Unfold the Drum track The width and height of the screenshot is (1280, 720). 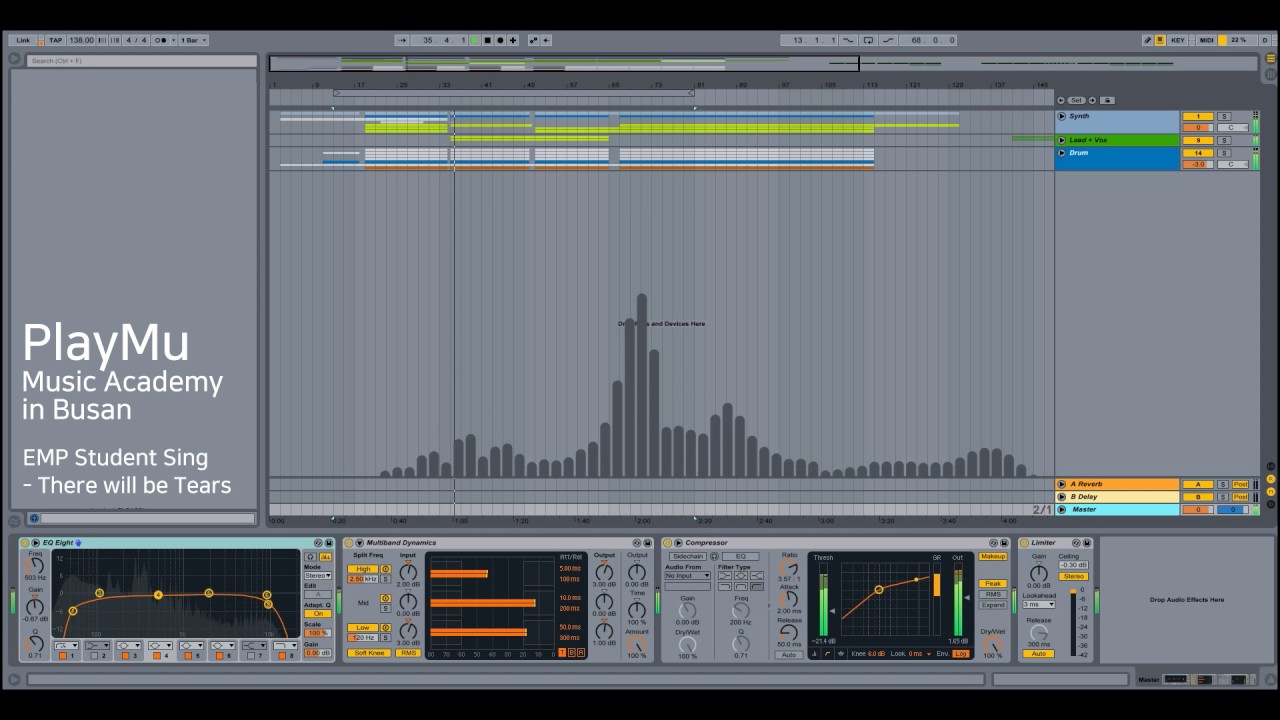[1062, 153]
